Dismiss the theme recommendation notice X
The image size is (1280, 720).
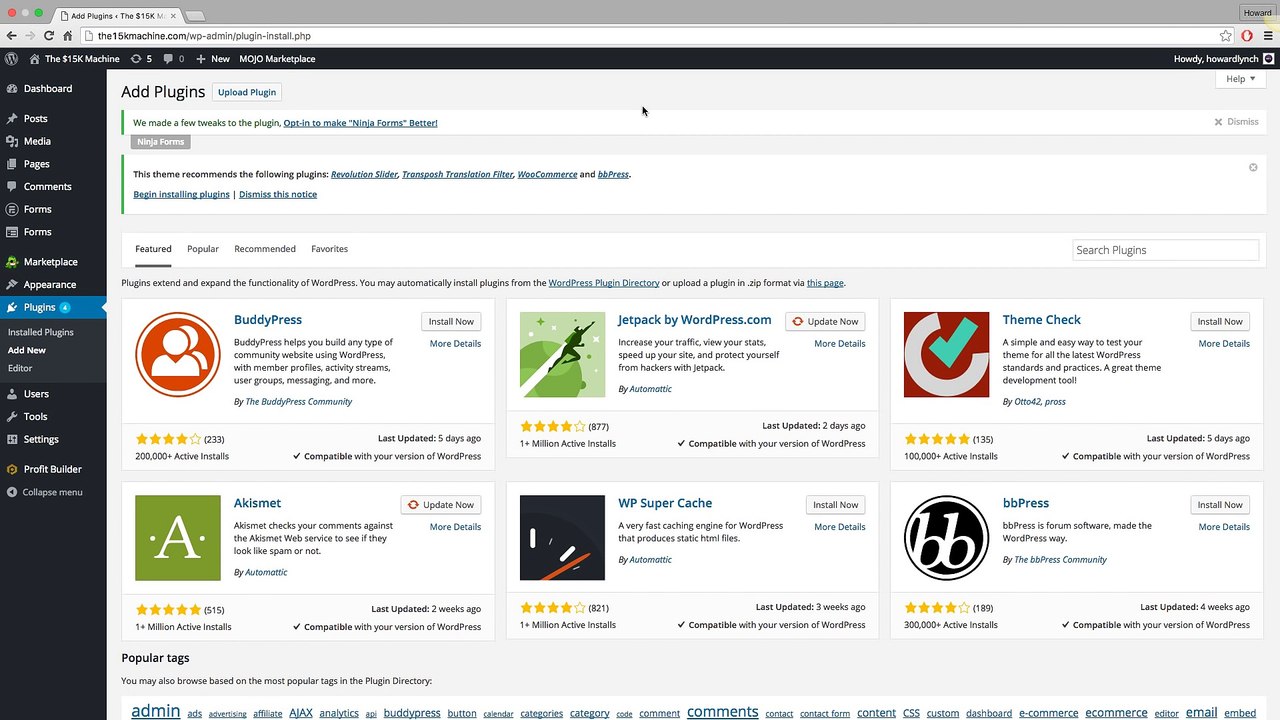[x=1253, y=167]
